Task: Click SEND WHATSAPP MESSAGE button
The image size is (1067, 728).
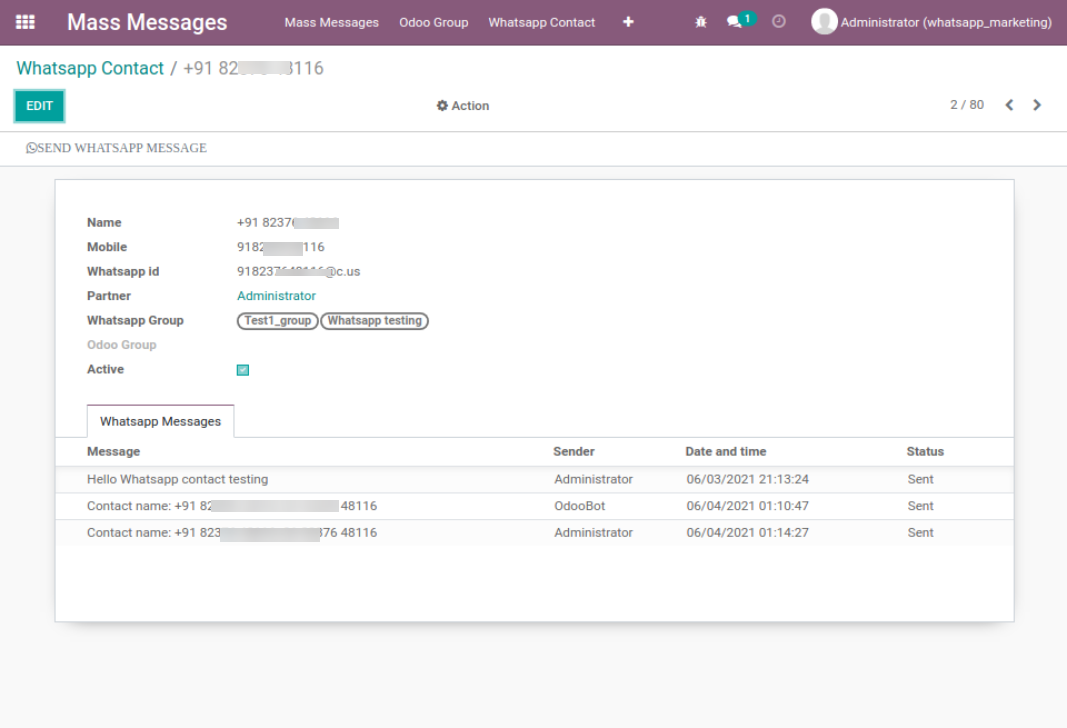Action: click(x=116, y=148)
